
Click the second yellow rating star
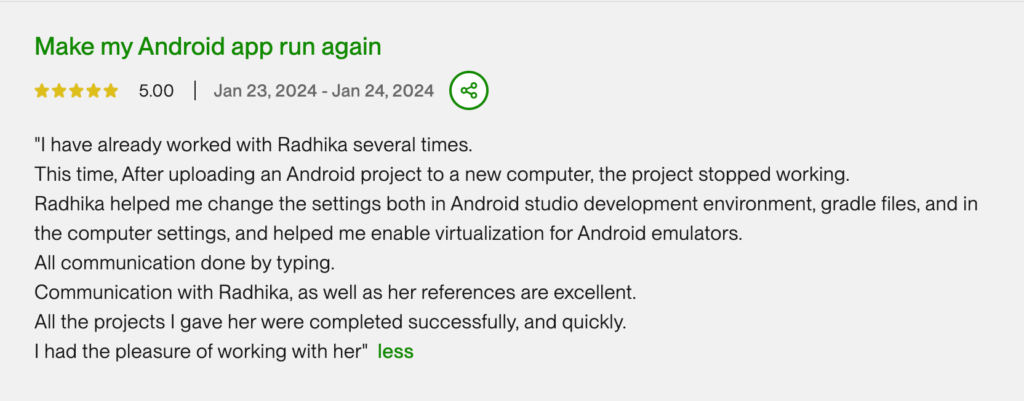point(59,91)
